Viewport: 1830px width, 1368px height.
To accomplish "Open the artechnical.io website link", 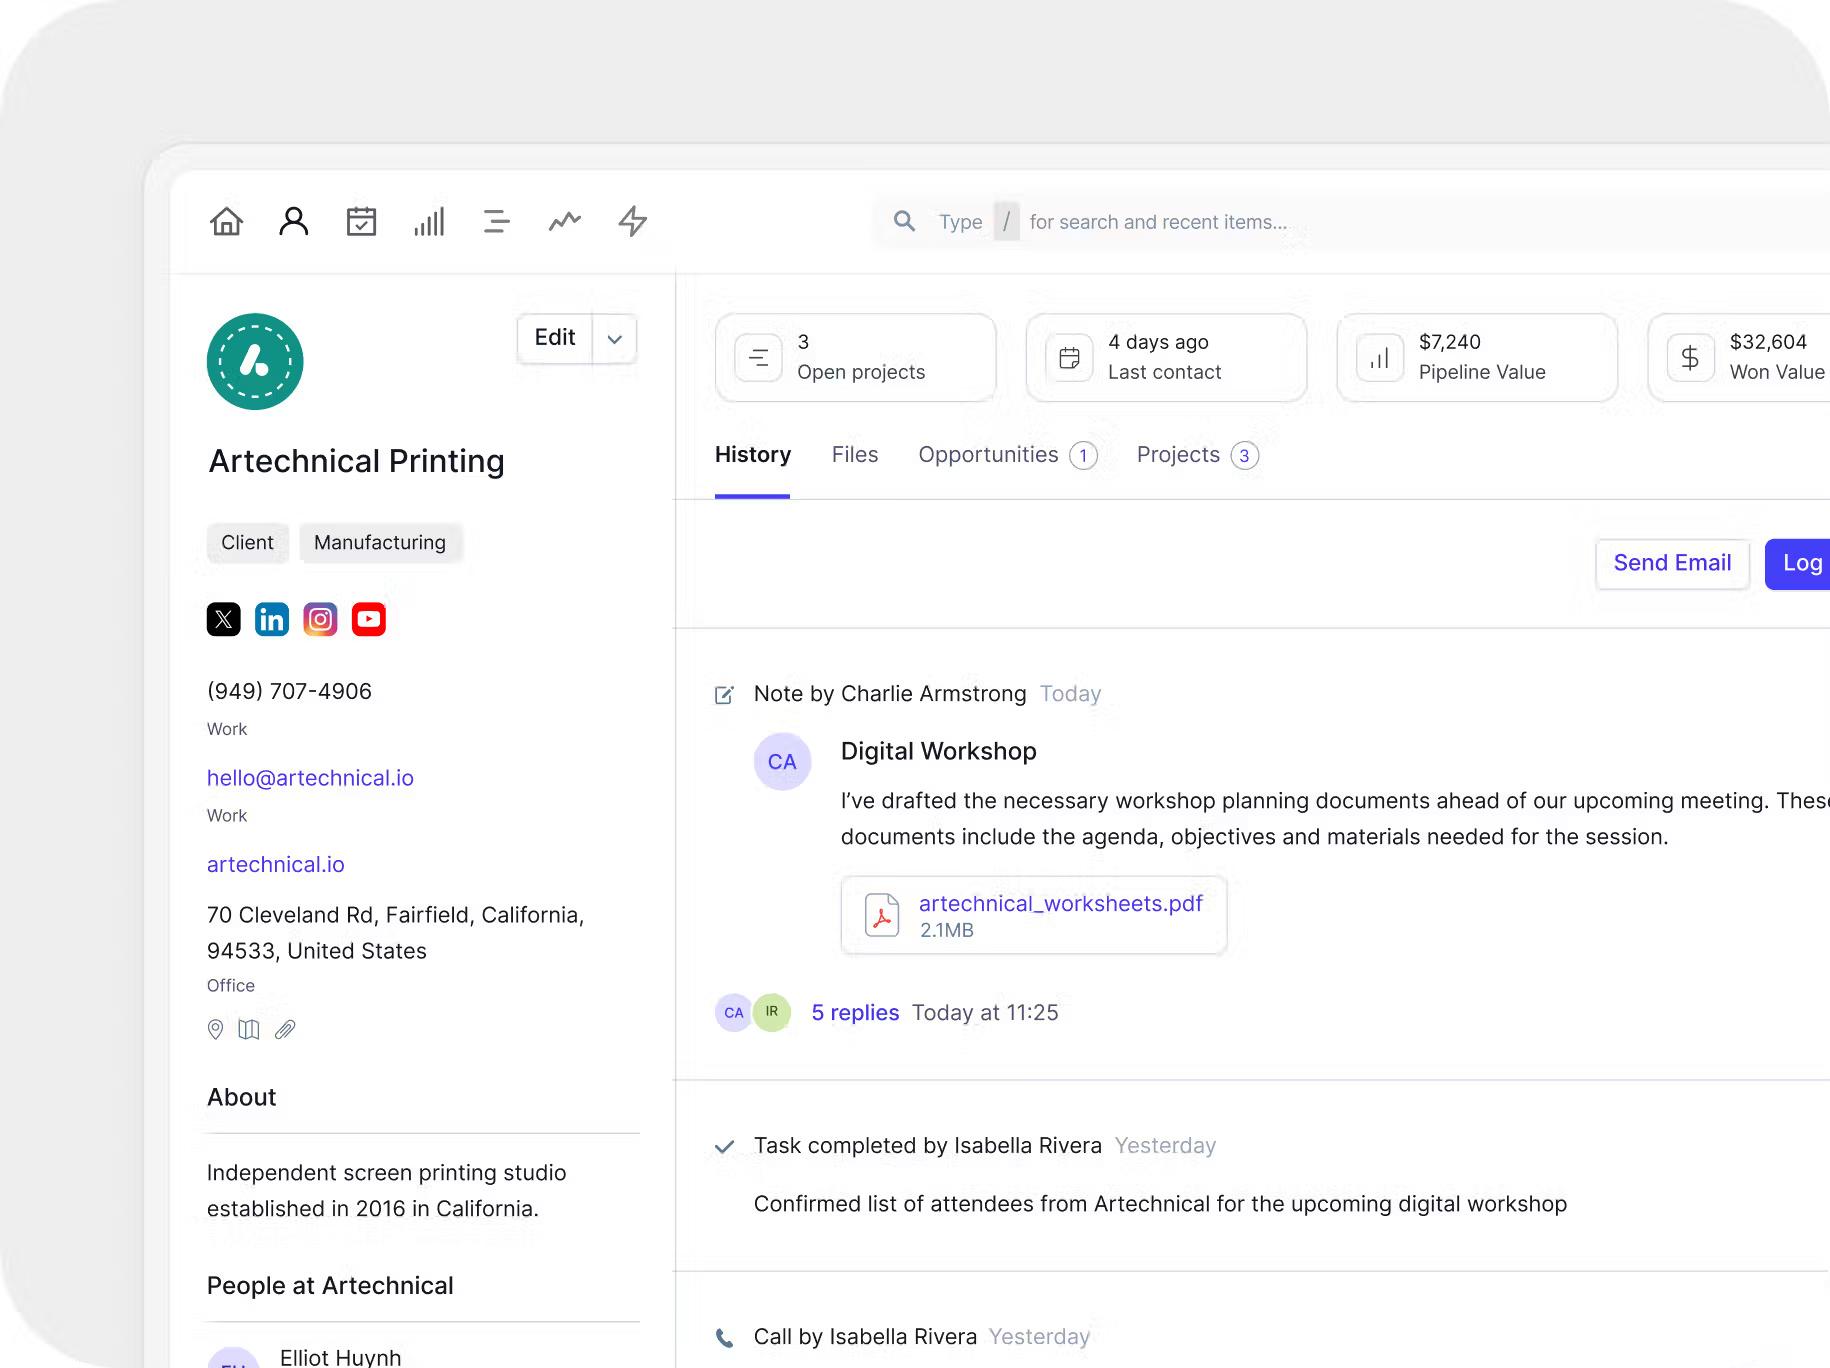I will point(276,865).
